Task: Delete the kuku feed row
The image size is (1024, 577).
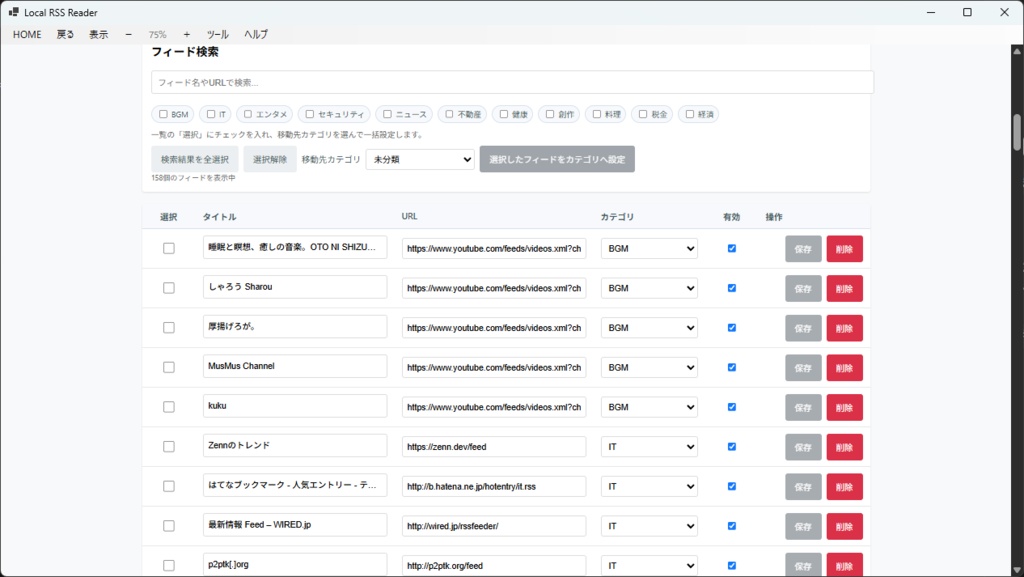Action: (x=844, y=407)
